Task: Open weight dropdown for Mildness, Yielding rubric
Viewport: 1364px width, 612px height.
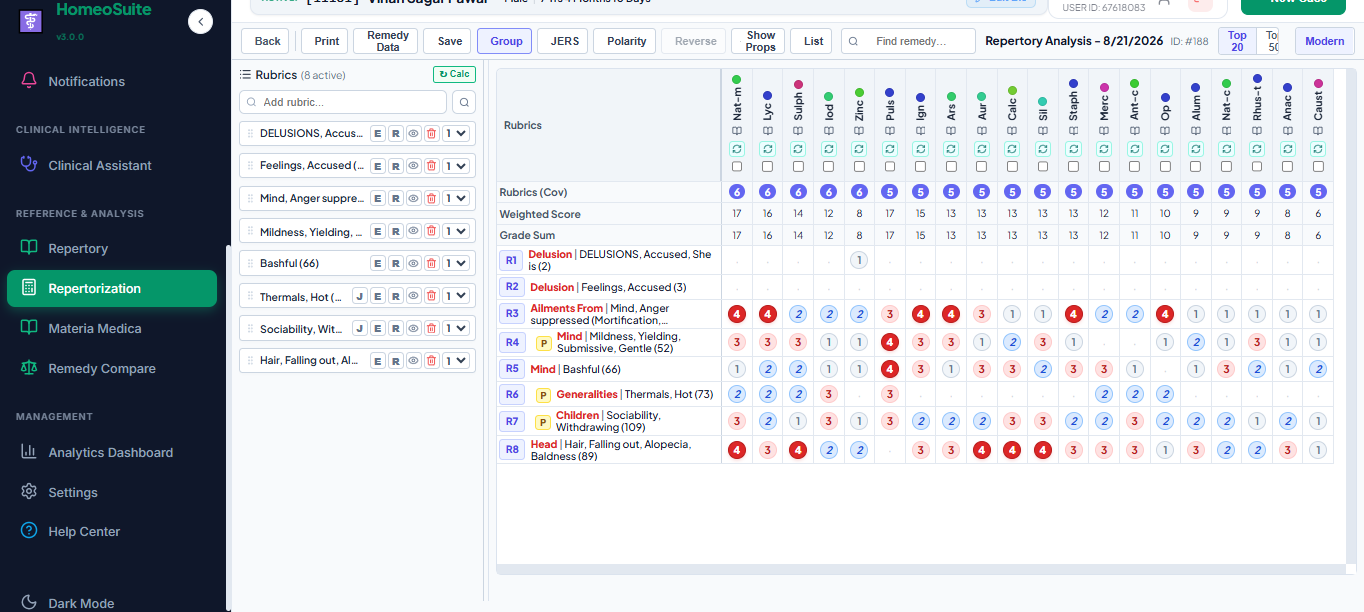Action: coord(457,231)
